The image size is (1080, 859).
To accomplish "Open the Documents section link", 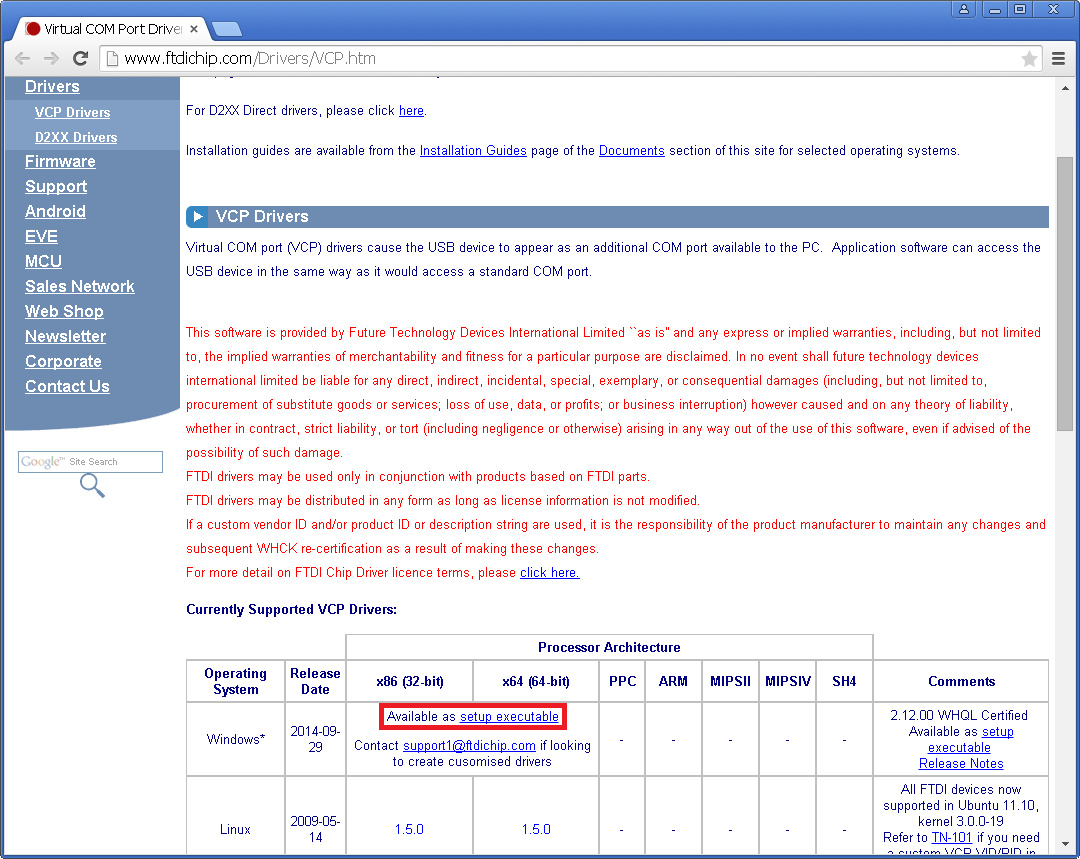I will pyautogui.click(x=632, y=150).
